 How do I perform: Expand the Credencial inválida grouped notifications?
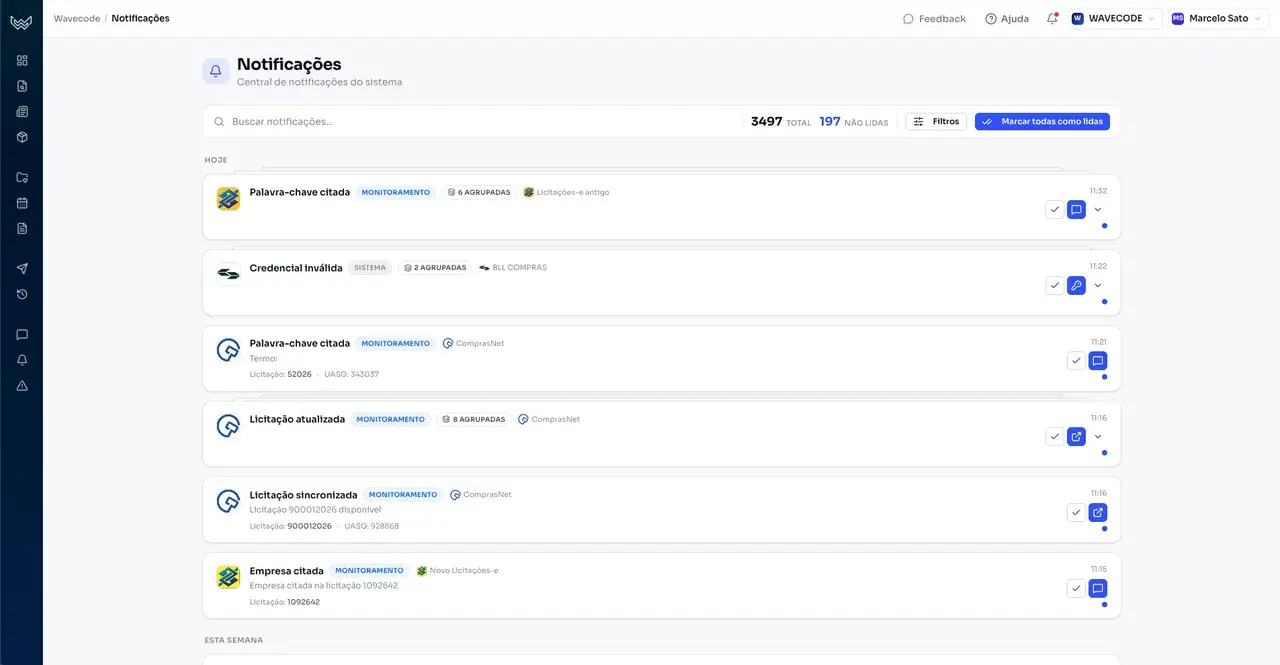tap(1098, 285)
